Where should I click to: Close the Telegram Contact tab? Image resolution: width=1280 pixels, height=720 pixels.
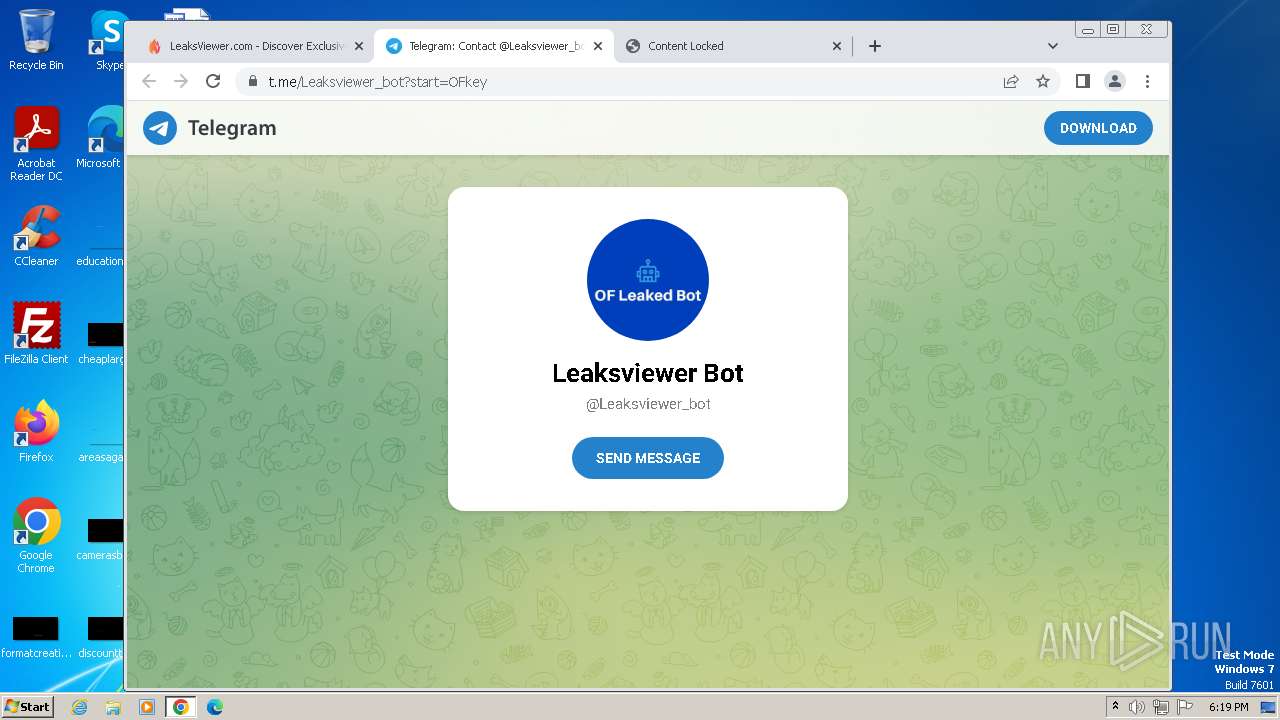tap(598, 46)
